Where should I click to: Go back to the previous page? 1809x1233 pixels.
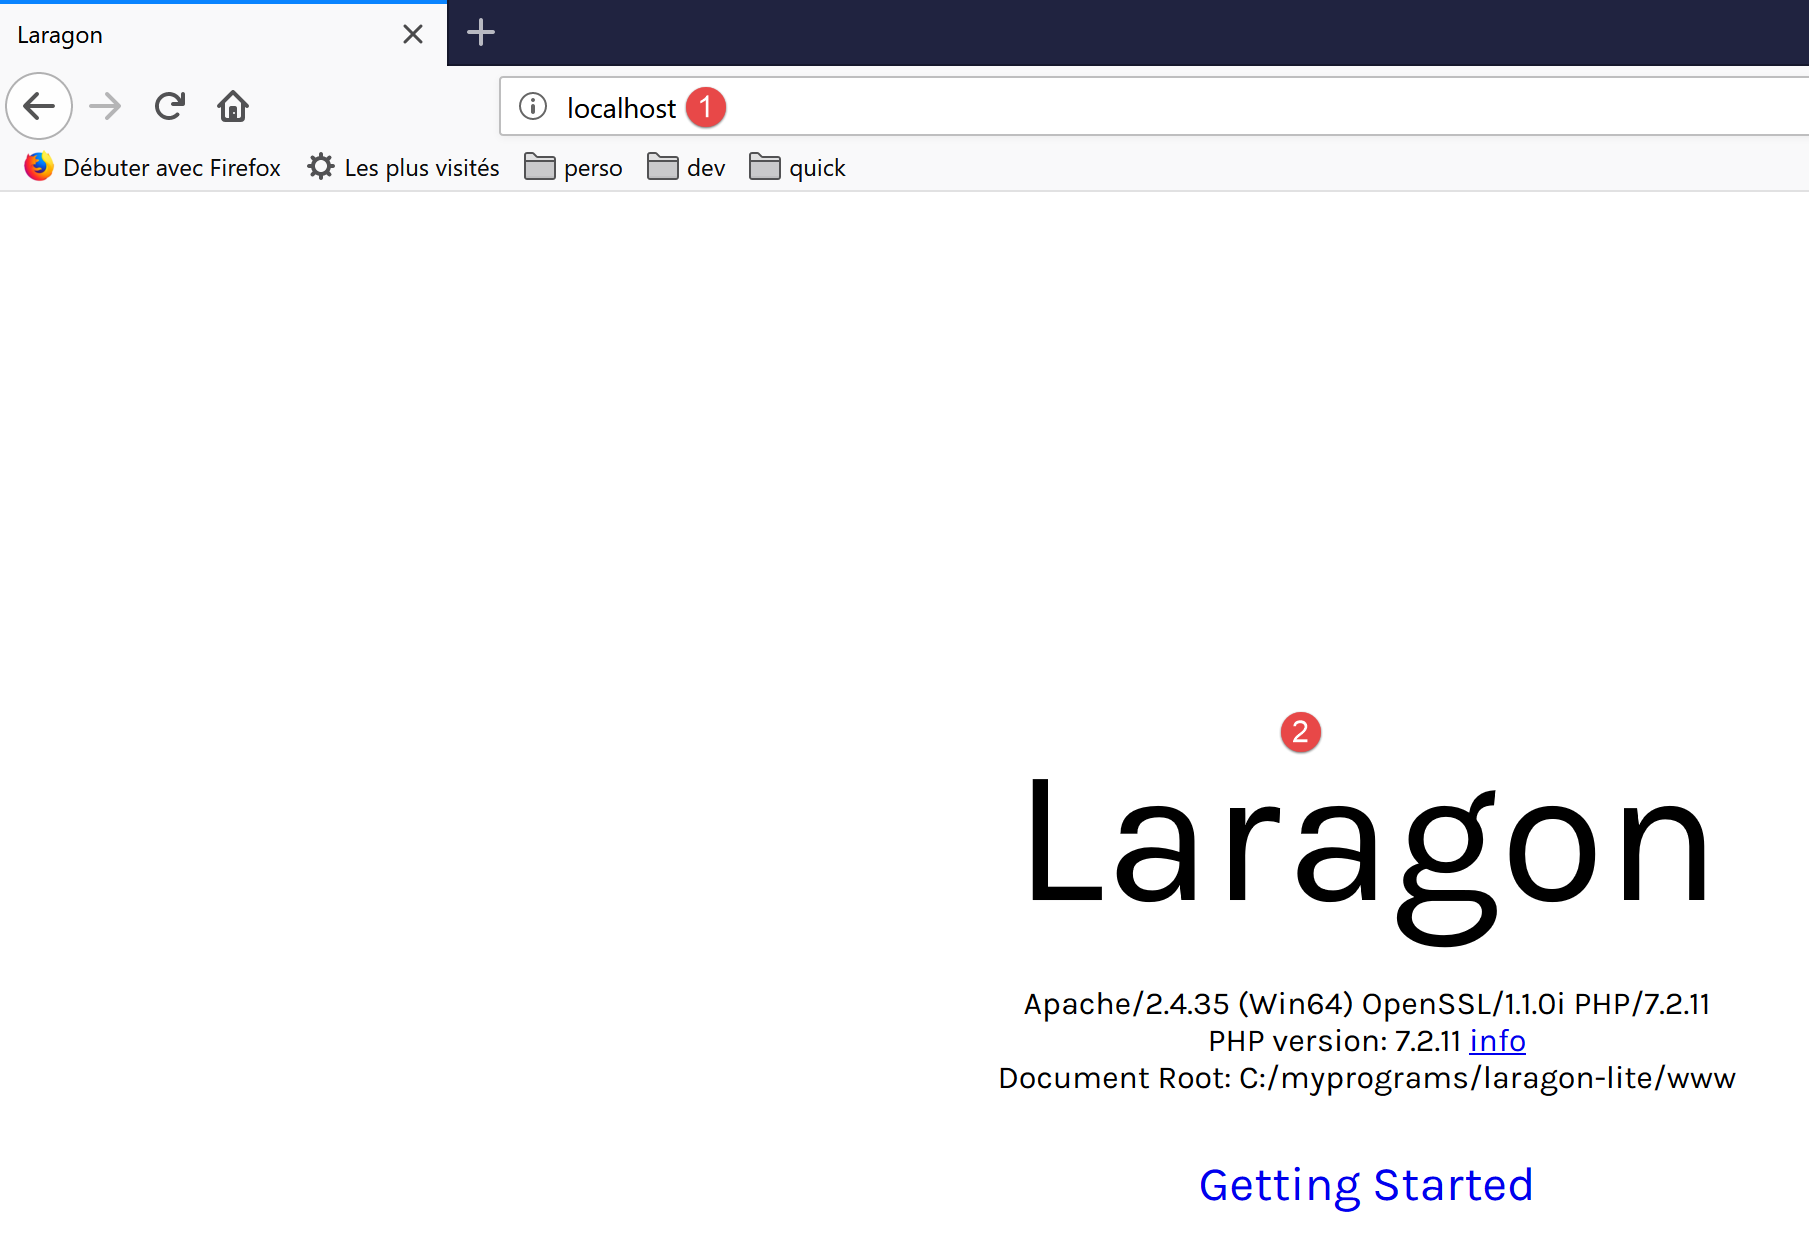click(x=39, y=106)
